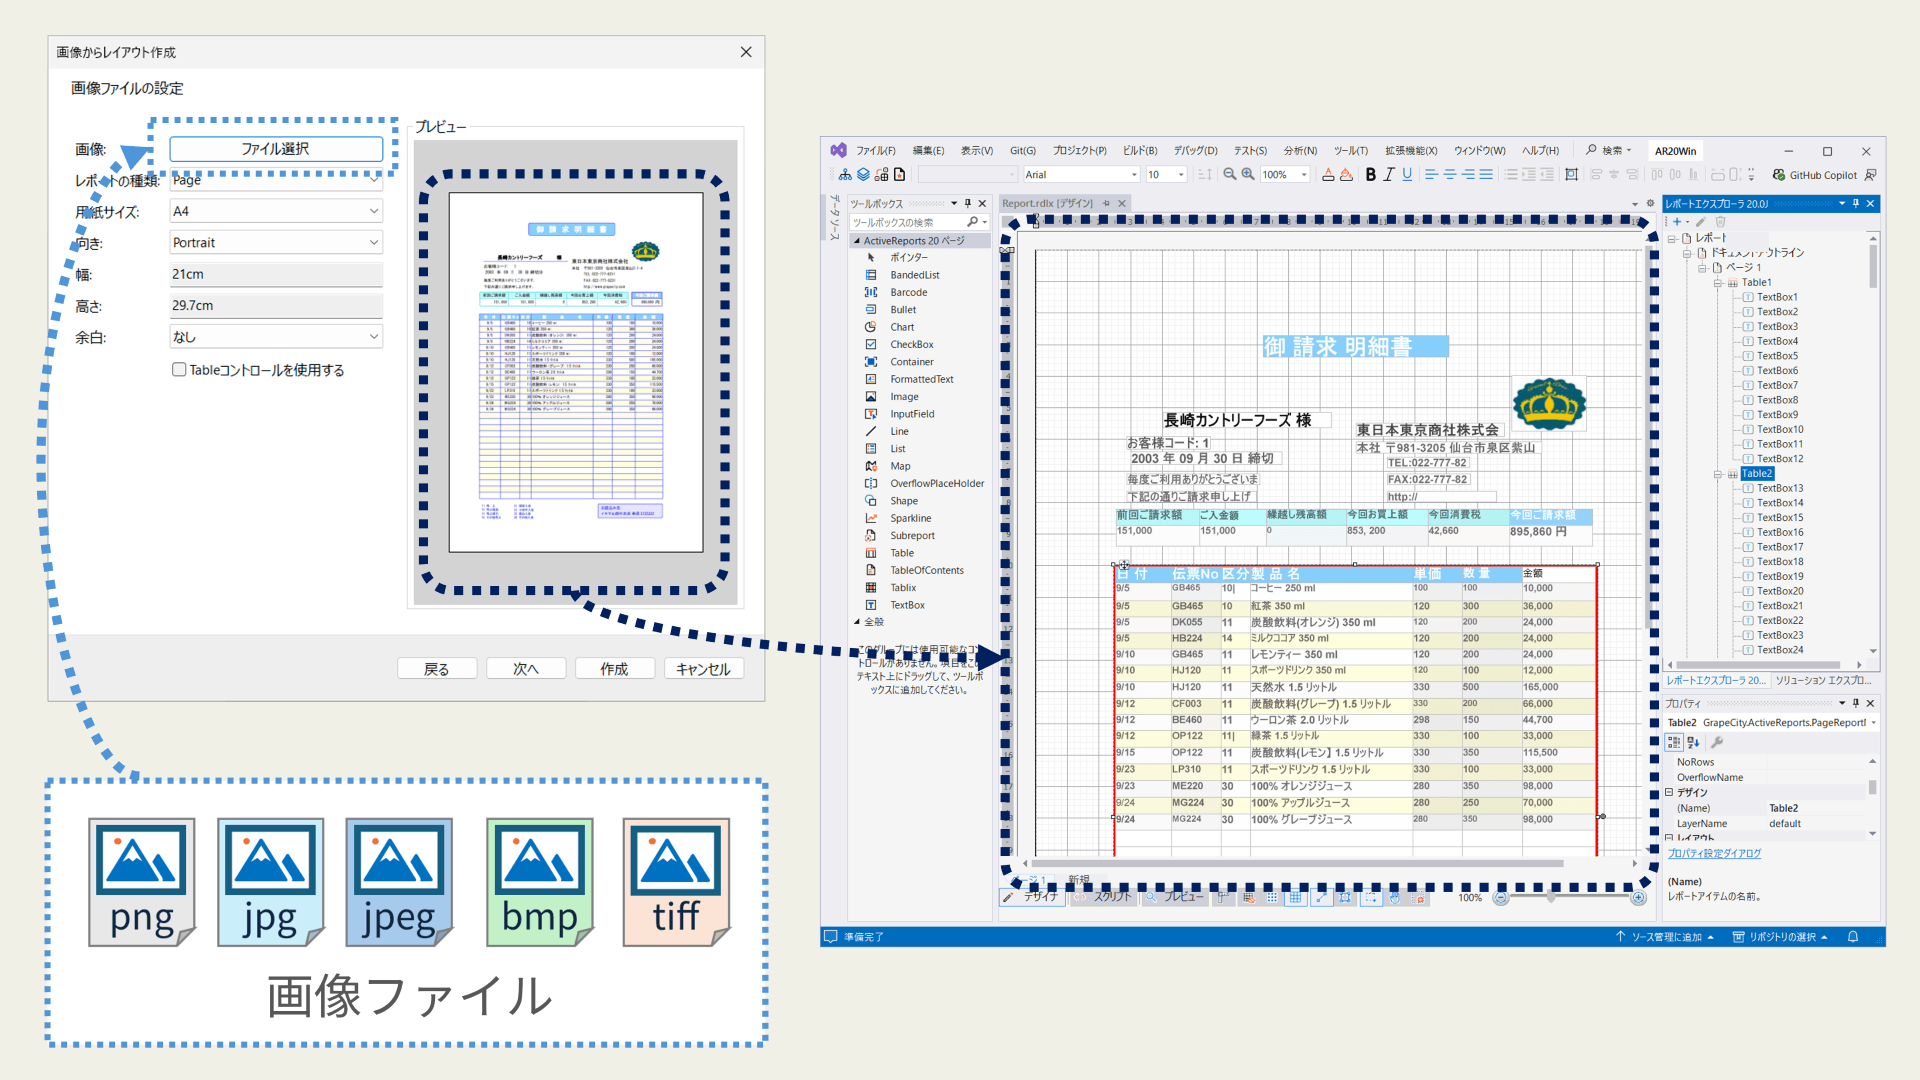
Task: Click the ファイル選択 button
Action: click(x=276, y=149)
